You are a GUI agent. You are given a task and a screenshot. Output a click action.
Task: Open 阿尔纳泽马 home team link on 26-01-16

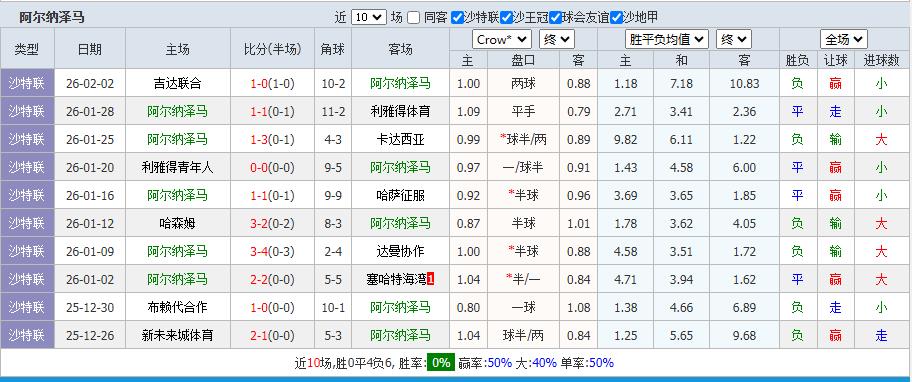coord(177,195)
